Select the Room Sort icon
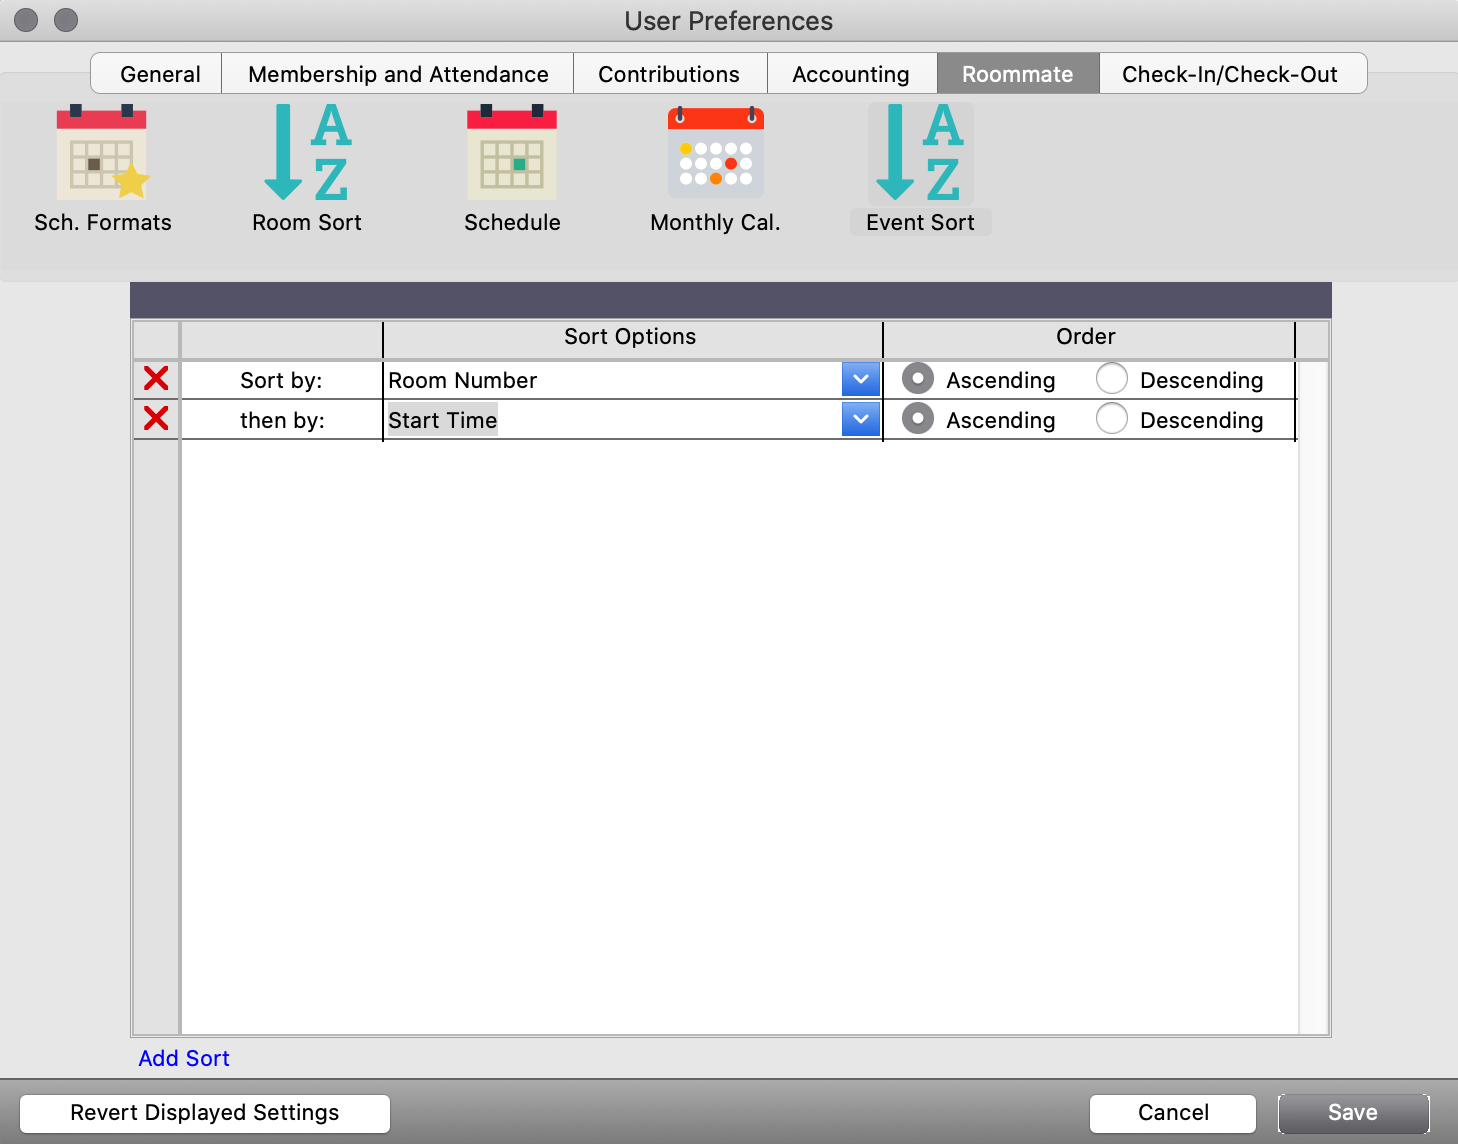The image size is (1458, 1144). coord(306,156)
